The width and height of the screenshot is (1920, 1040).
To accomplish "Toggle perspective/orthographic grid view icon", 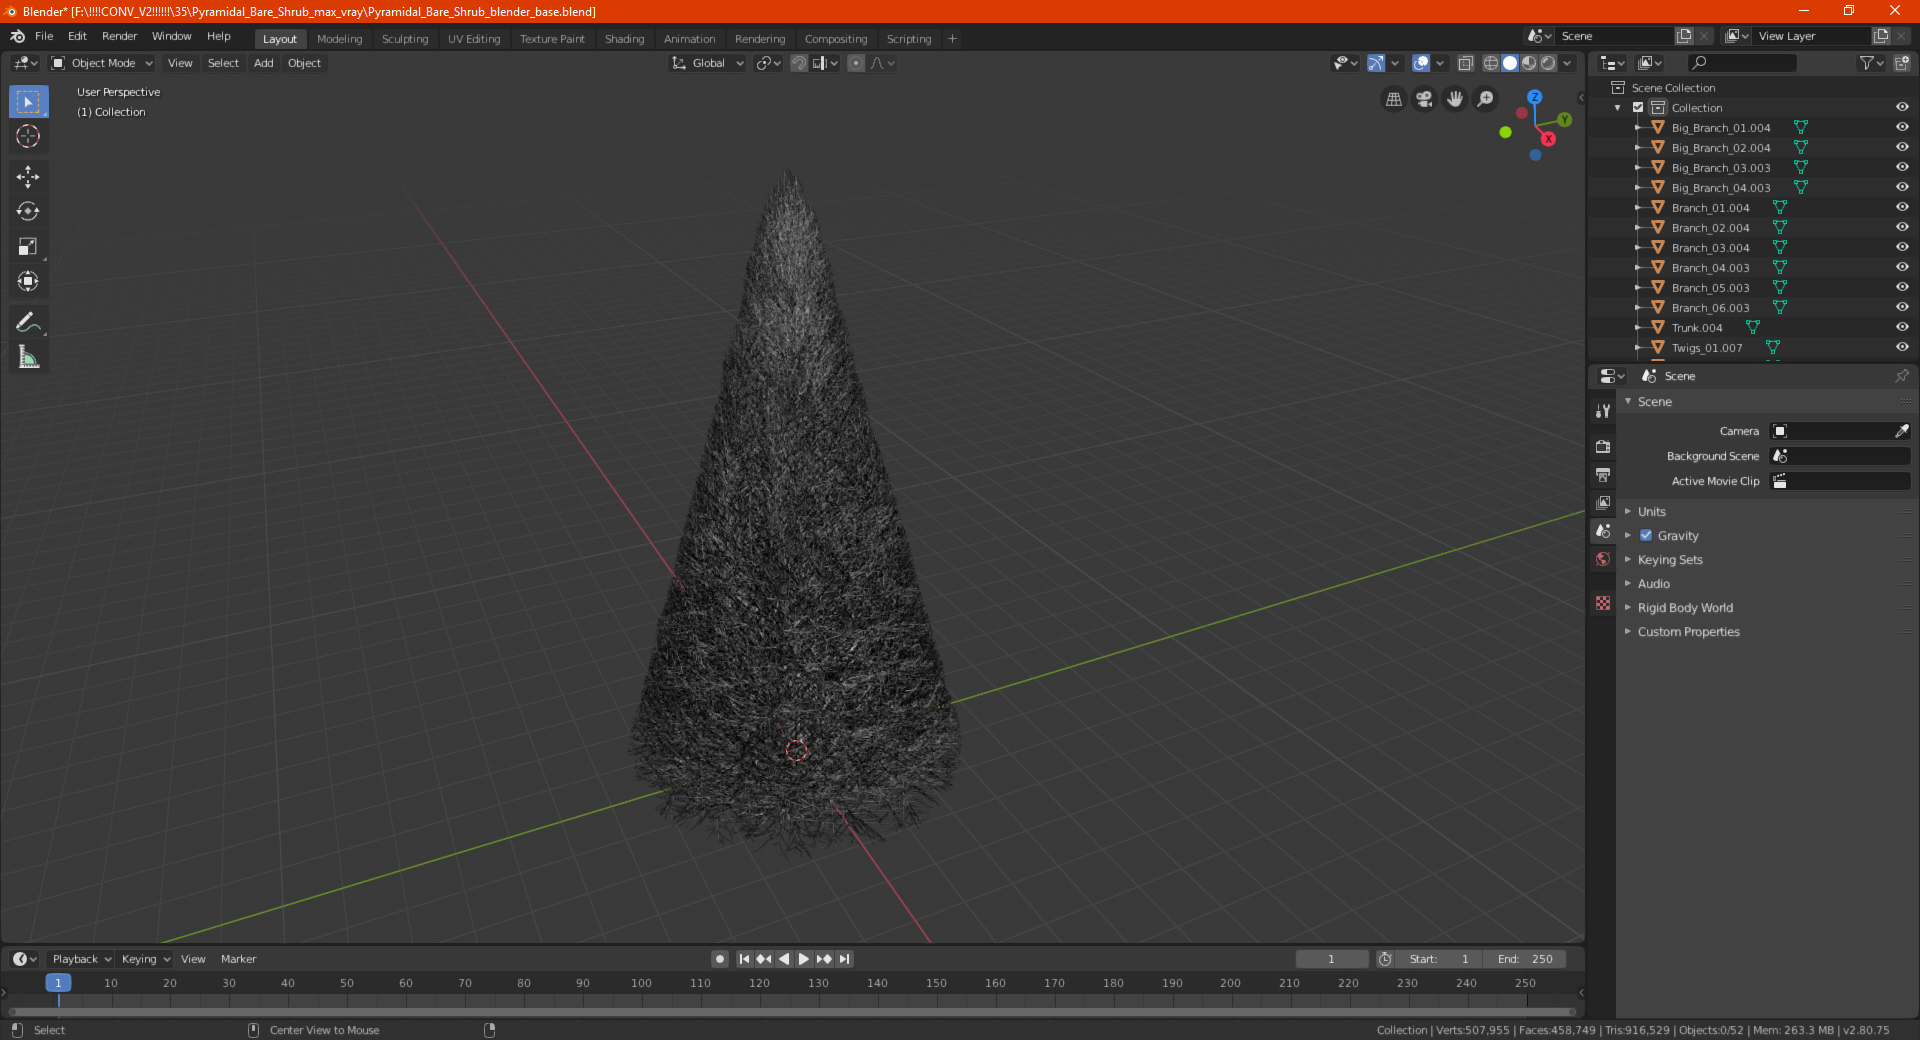I will click(1393, 99).
